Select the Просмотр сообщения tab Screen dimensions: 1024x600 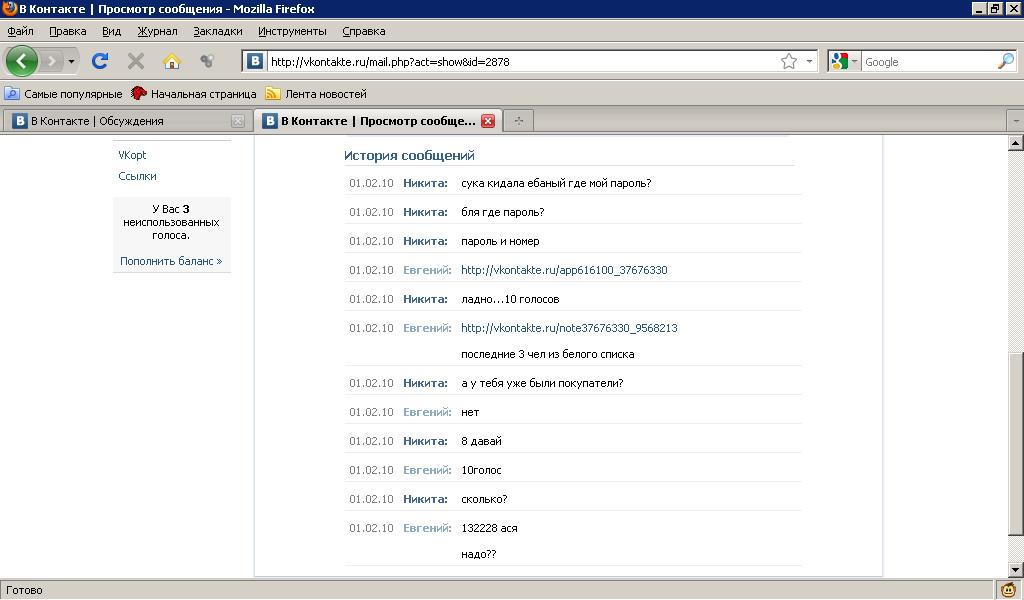[377, 121]
